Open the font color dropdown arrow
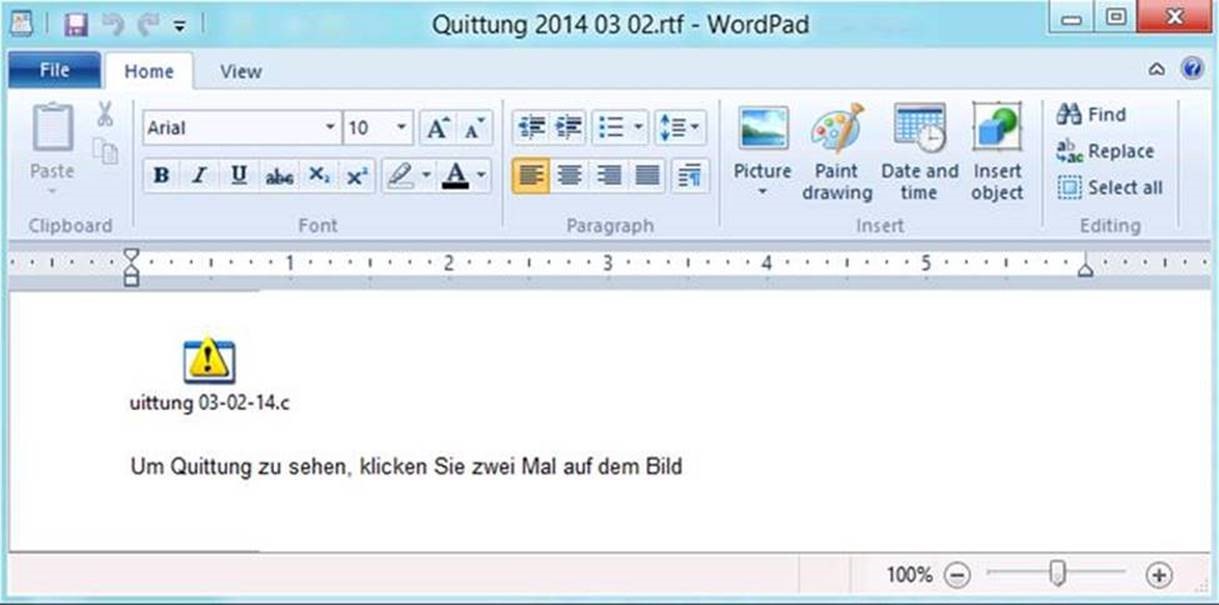The image size is (1219, 605). 482,176
